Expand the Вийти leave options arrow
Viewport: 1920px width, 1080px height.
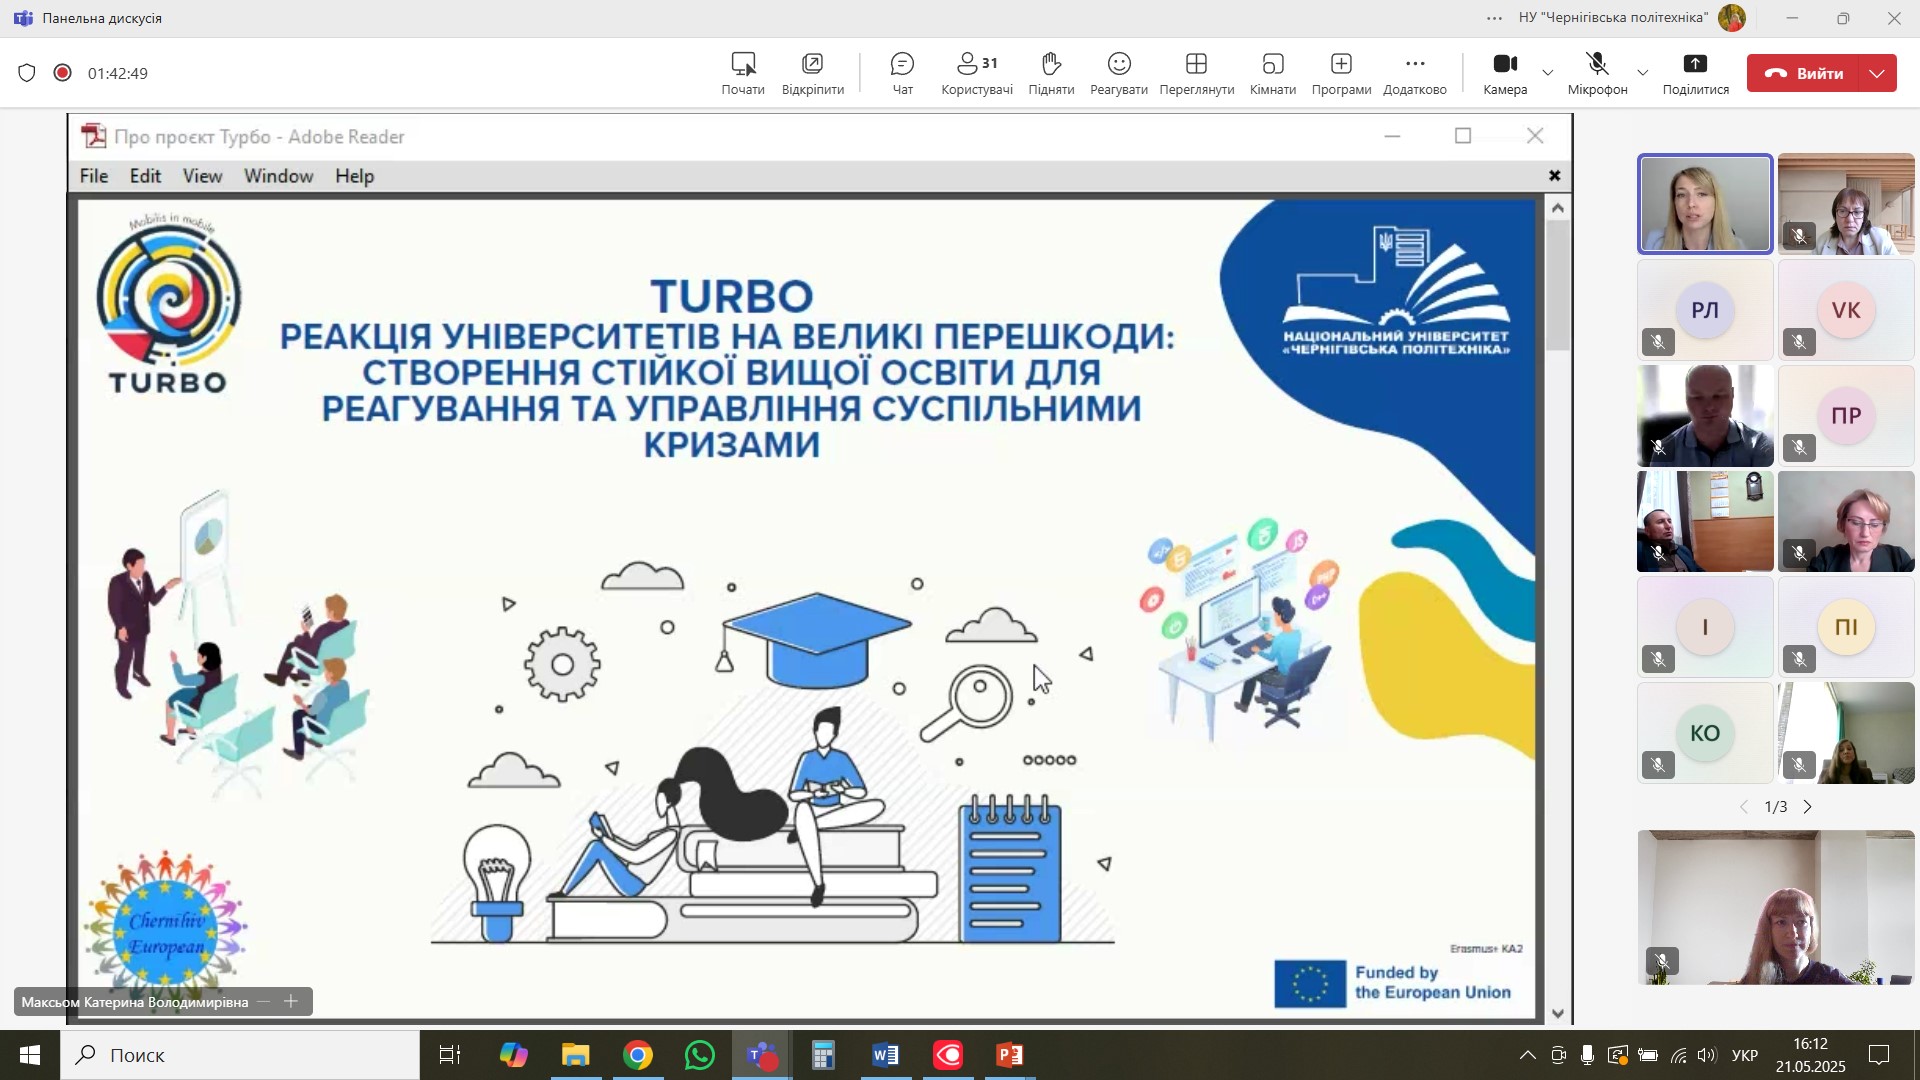click(x=1877, y=73)
